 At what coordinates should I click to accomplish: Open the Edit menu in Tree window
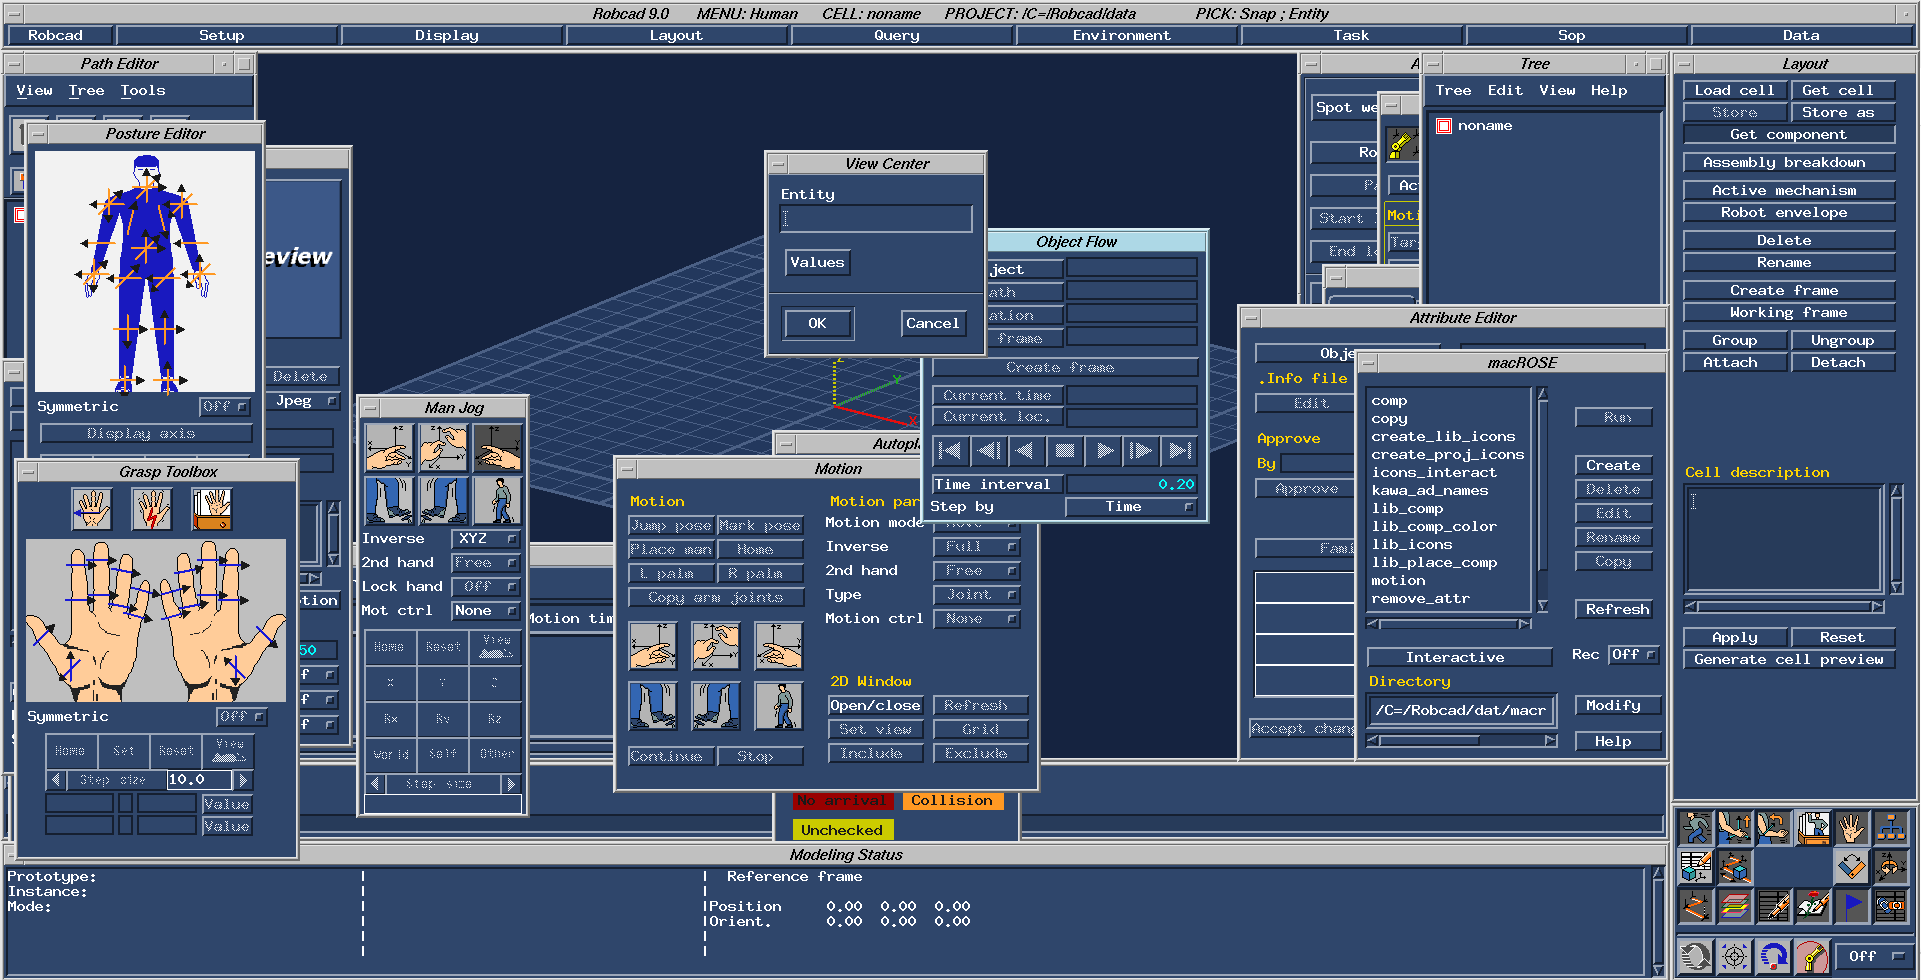pyautogui.click(x=1505, y=90)
